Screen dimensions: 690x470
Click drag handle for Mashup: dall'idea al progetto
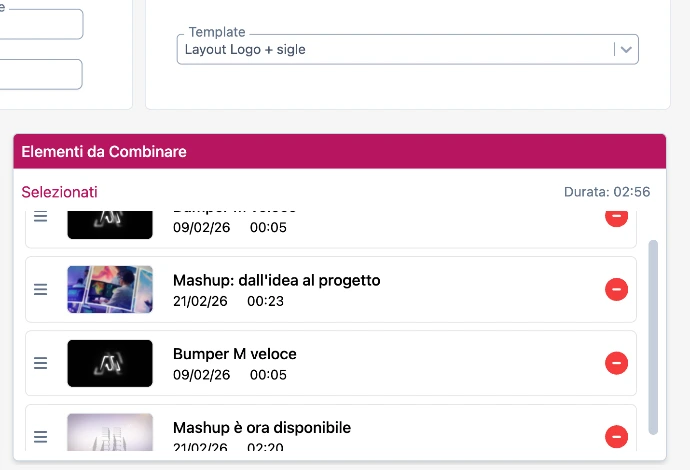coord(41,290)
